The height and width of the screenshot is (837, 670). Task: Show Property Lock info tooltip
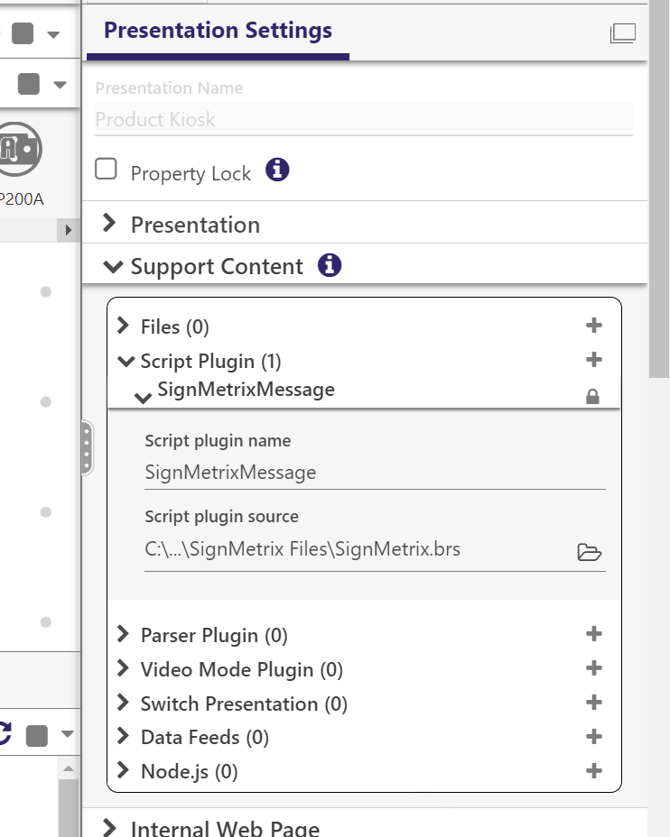click(278, 170)
